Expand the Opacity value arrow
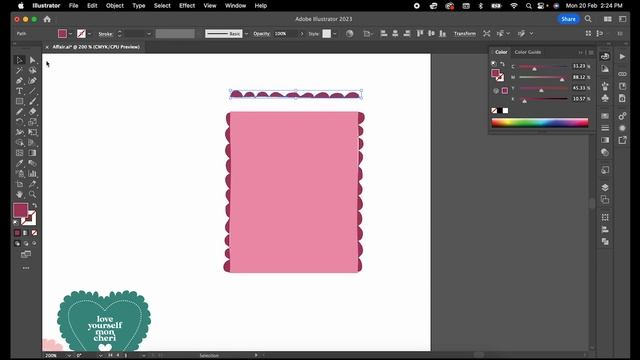This screenshot has width=640, height=360. coord(302,34)
